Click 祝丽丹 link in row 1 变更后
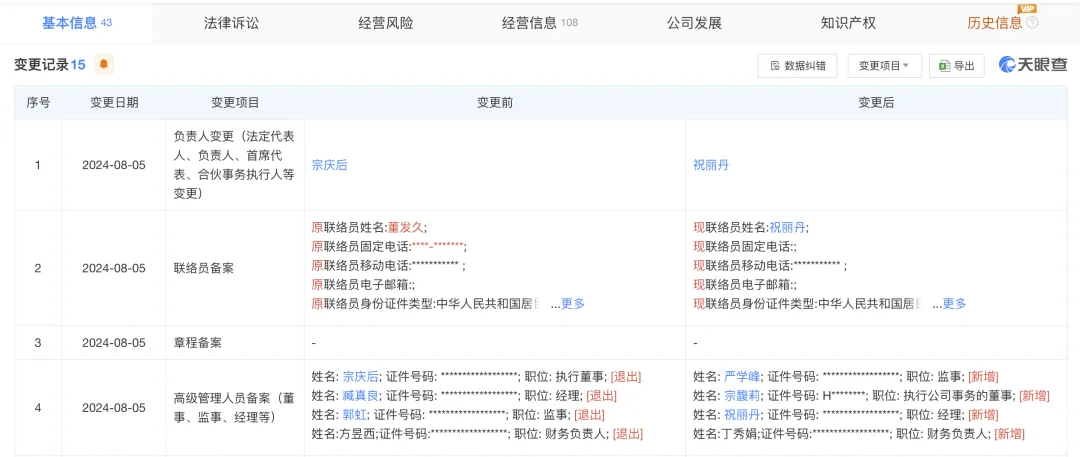Screen dimensions: 1080x457 [x=710, y=165]
